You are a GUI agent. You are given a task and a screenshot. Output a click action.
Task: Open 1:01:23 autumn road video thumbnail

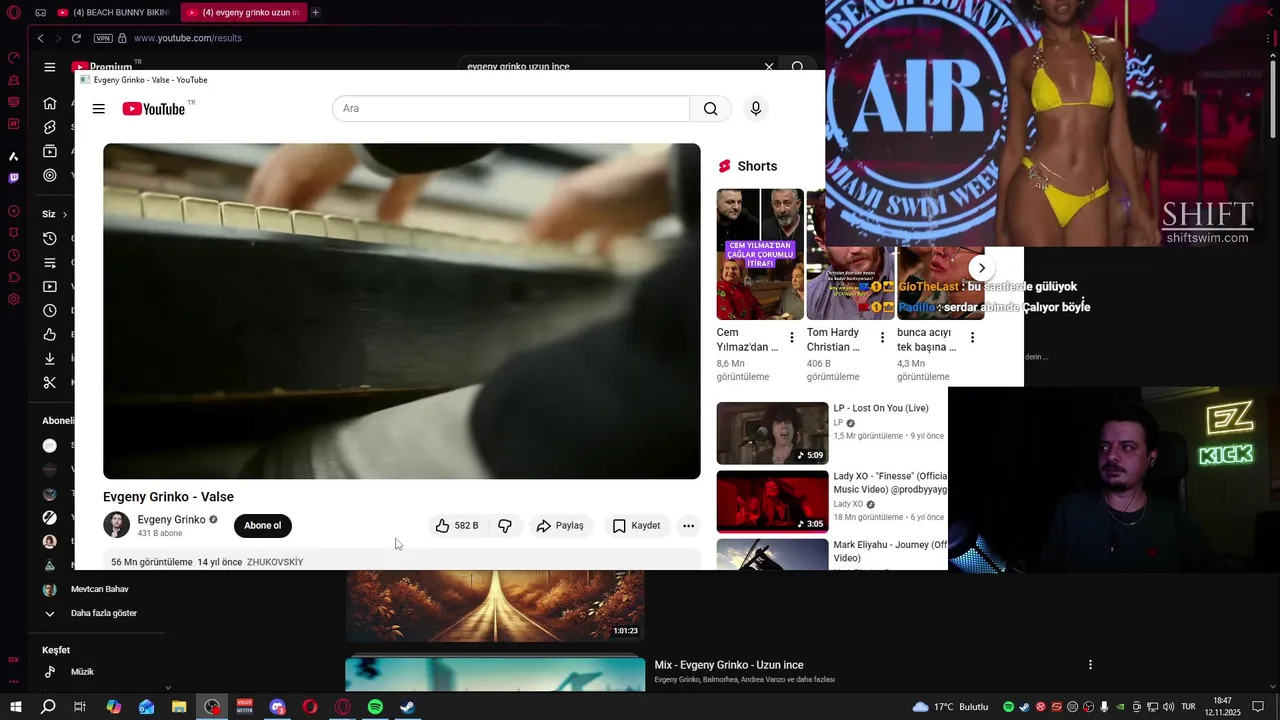pos(495,606)
